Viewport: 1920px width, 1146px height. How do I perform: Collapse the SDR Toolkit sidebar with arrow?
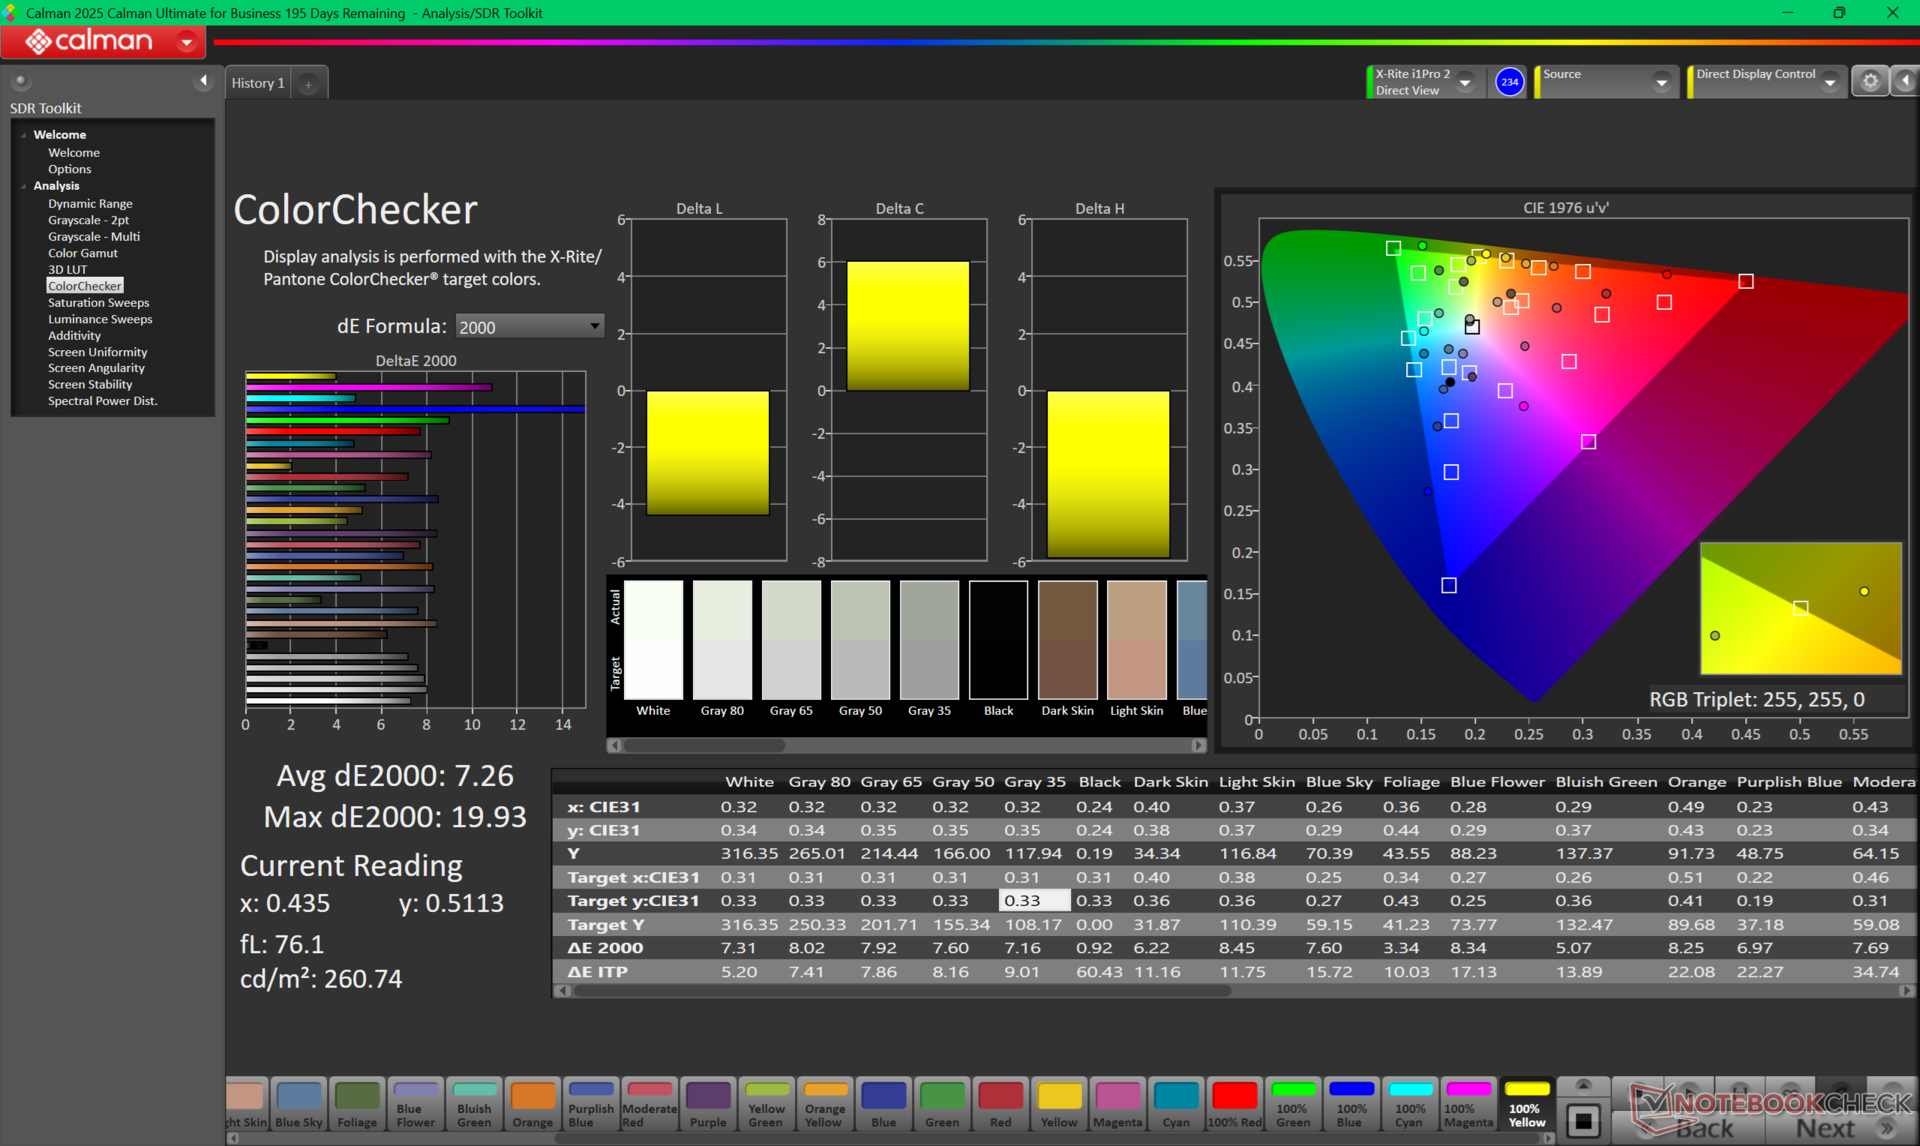coord(203,81)
